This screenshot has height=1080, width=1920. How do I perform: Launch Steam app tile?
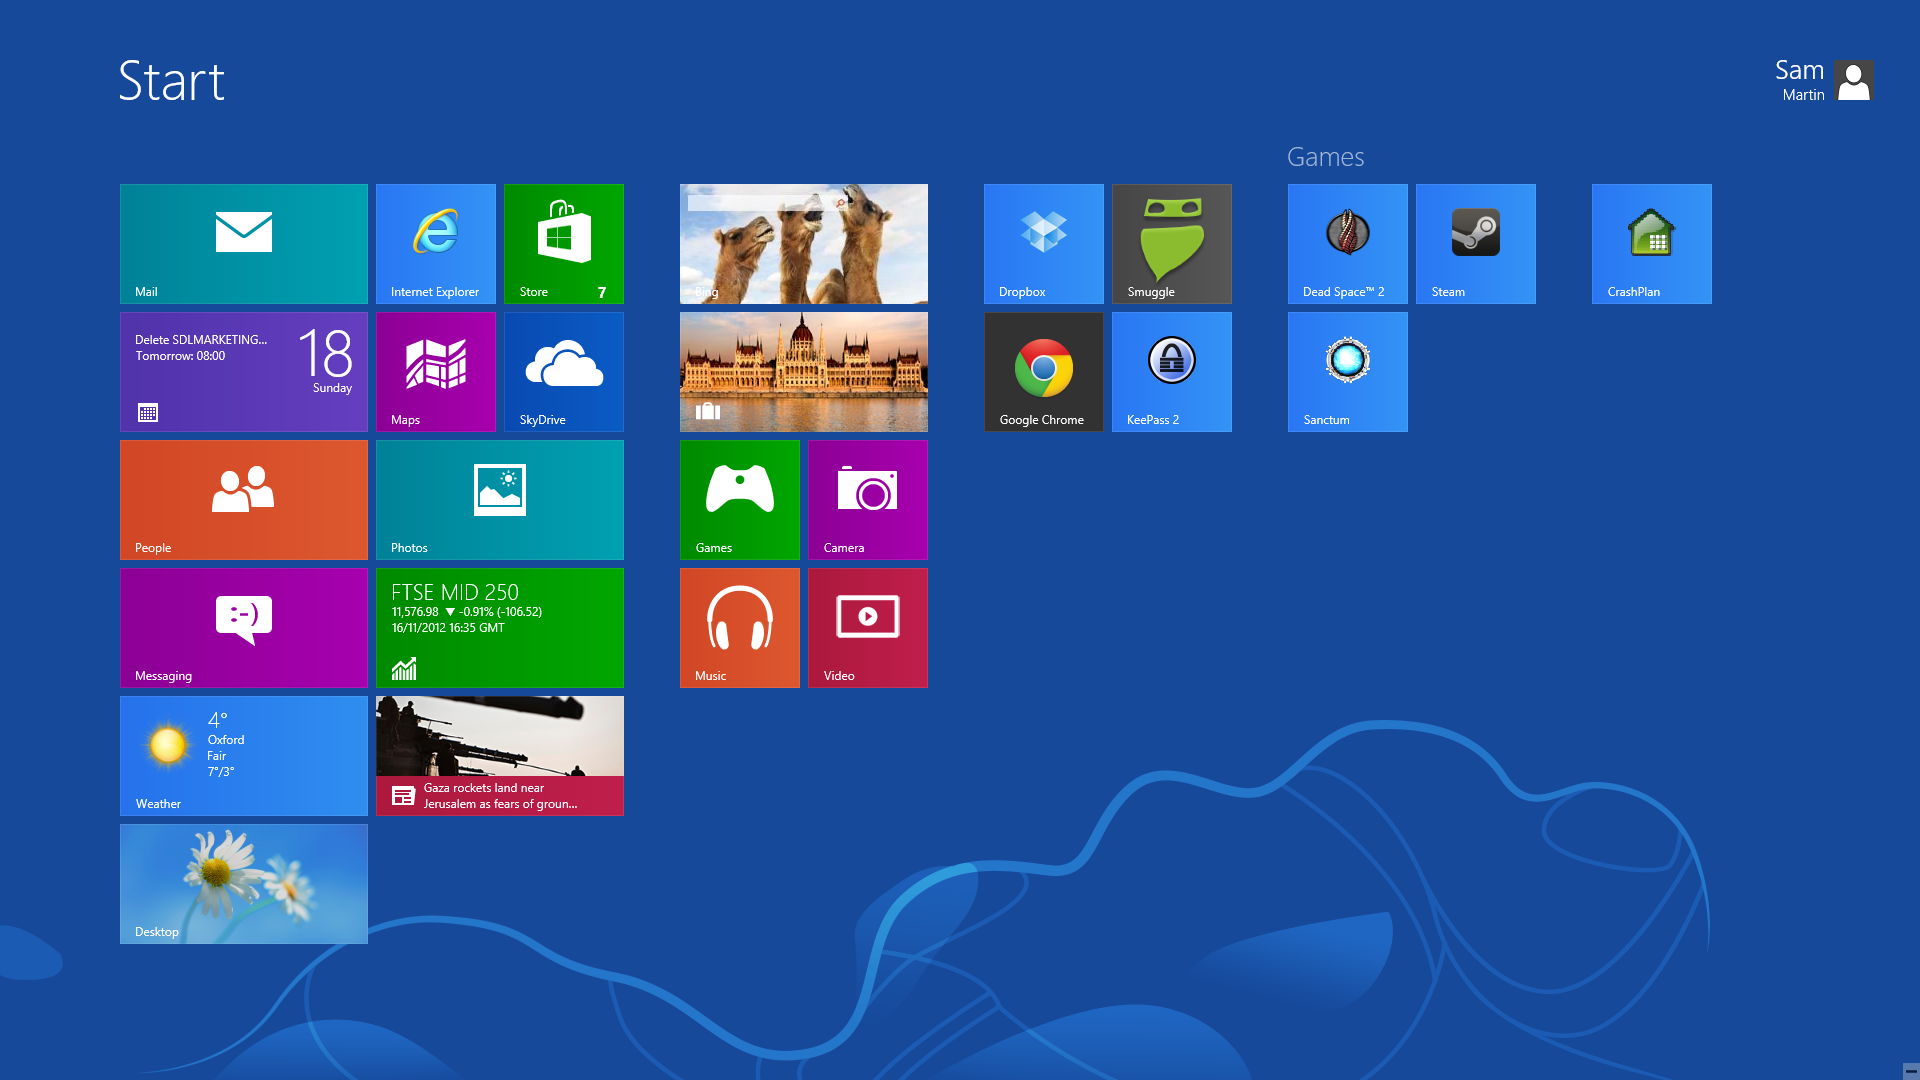click(x=1476, y=244)
